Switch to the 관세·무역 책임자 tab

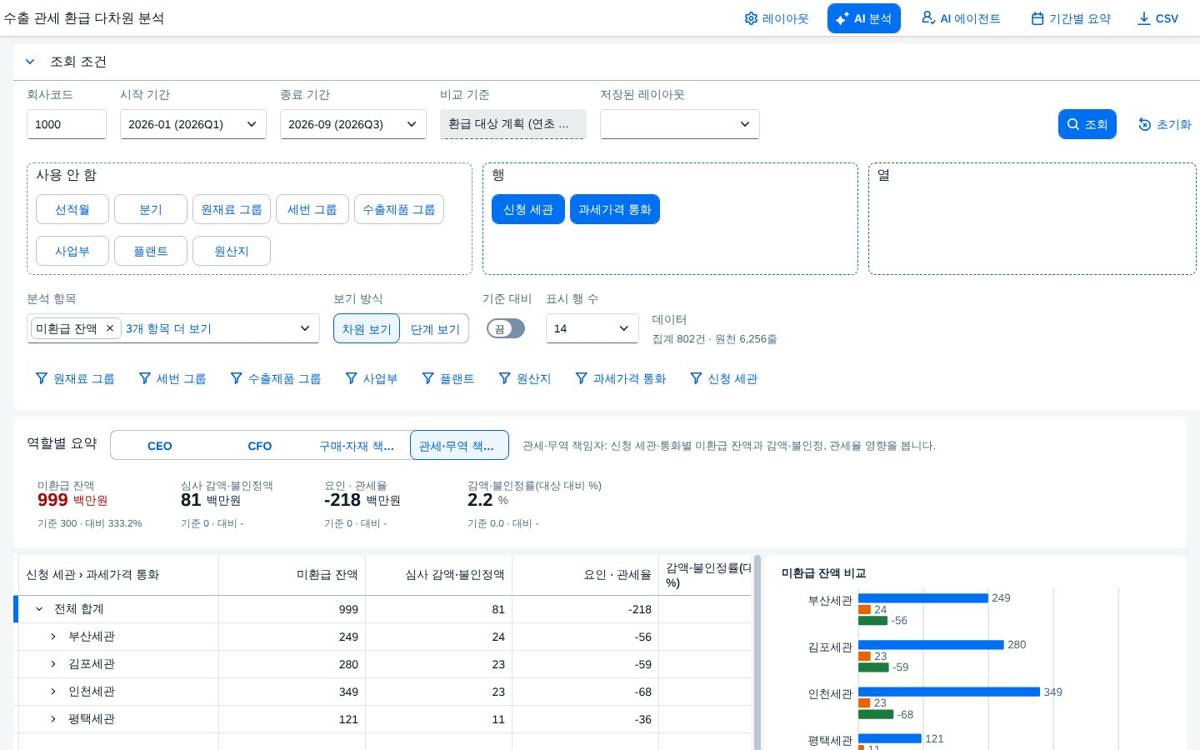click(x=459, y=445)
